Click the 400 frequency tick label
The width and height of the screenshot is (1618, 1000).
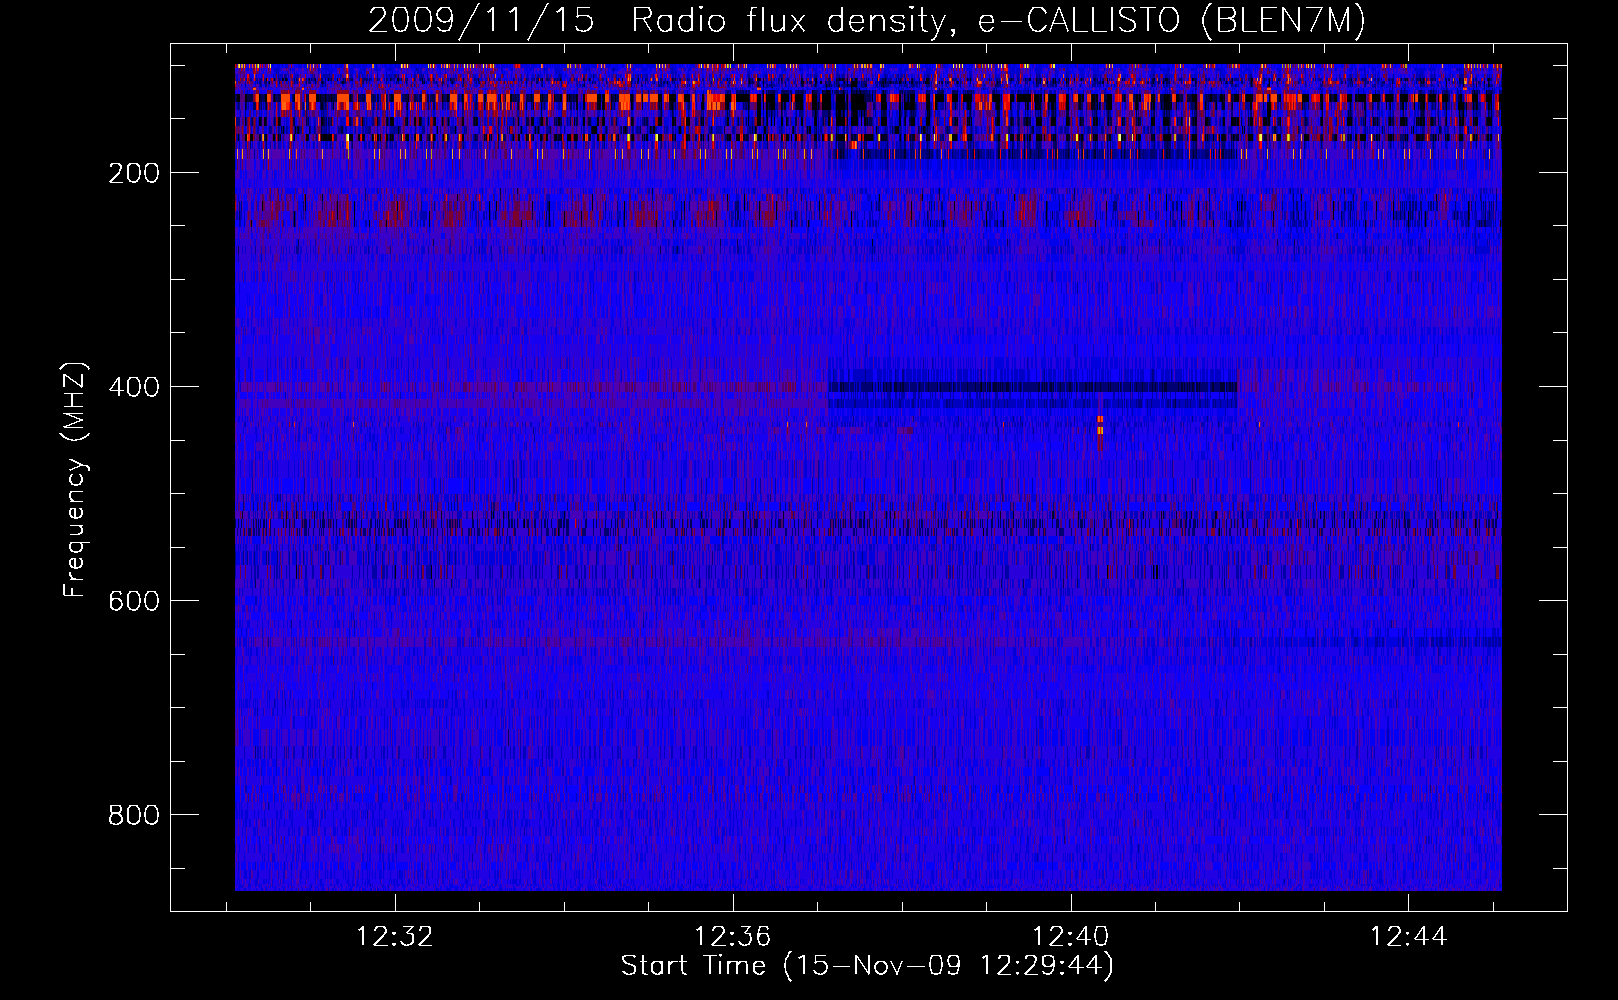click(134, 387)
